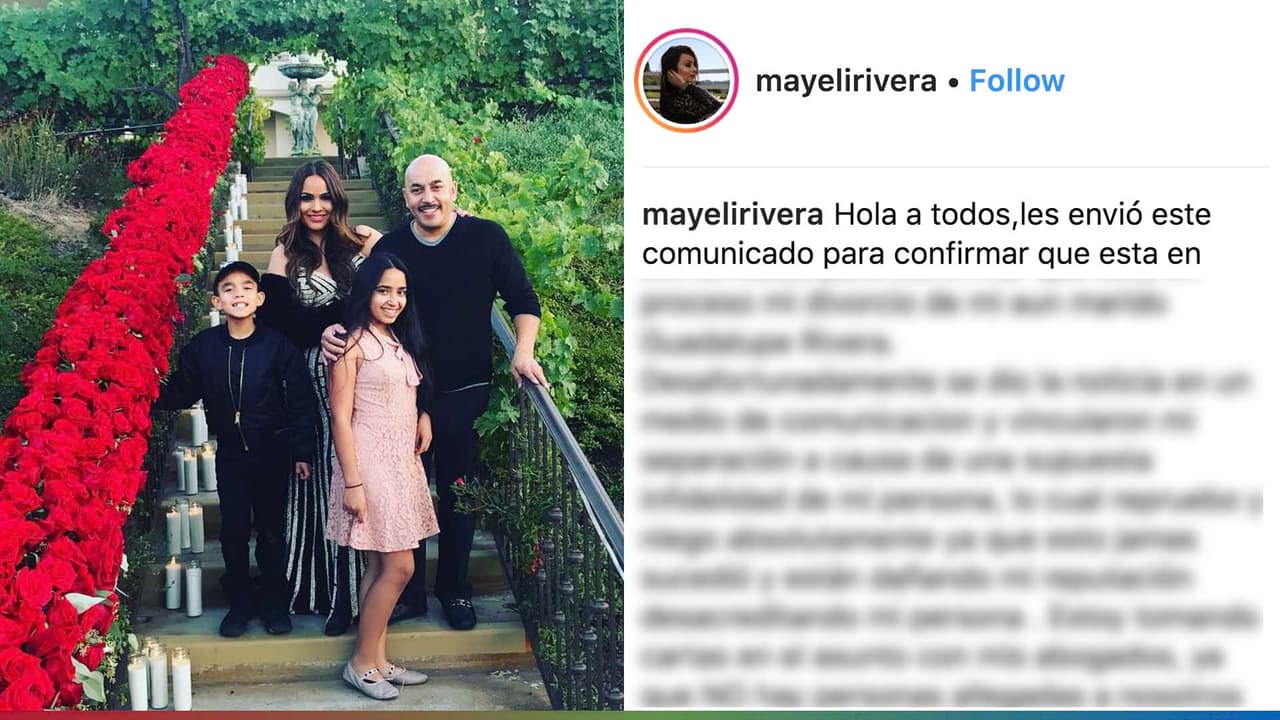This screenshot has width=1280, height=720.
Task: Click the divider line under post header
Action: (955, 166)
